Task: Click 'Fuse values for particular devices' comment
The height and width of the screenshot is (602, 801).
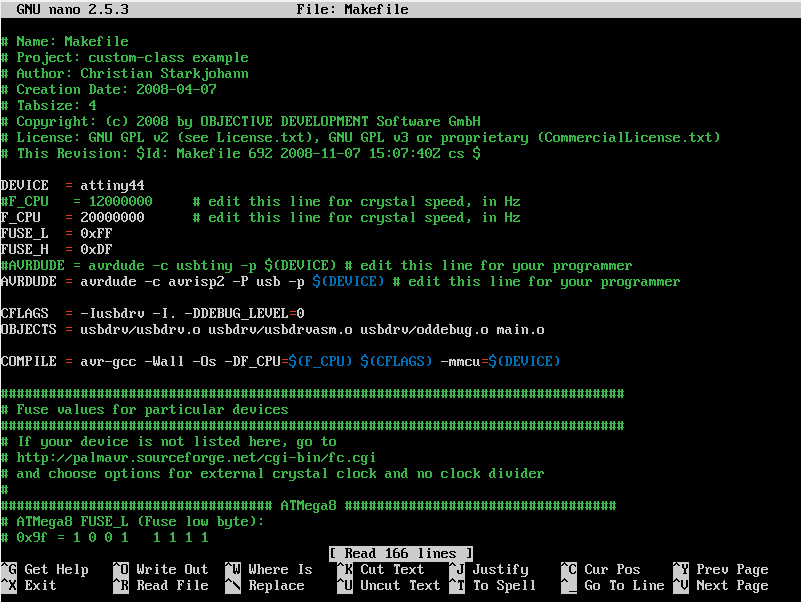Action: 145,410
